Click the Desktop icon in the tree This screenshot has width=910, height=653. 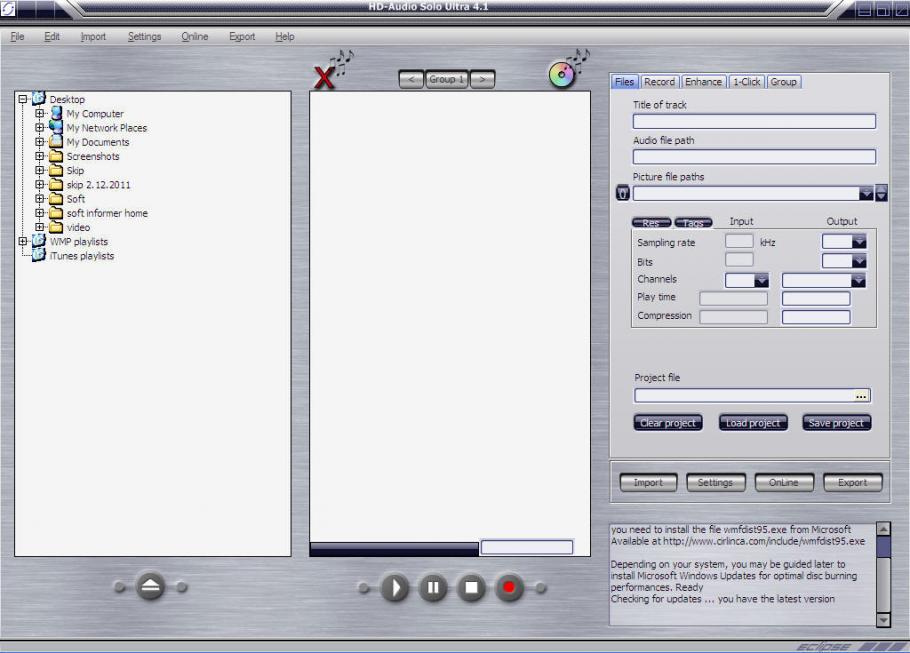click(x=39, y=99)
